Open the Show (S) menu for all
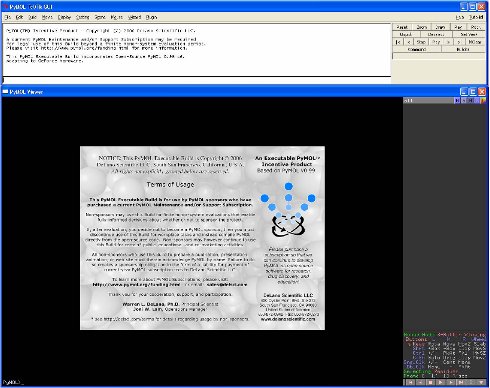Viewport: 490px width, 388px height. pyautogui.click(x=464, y=100)
